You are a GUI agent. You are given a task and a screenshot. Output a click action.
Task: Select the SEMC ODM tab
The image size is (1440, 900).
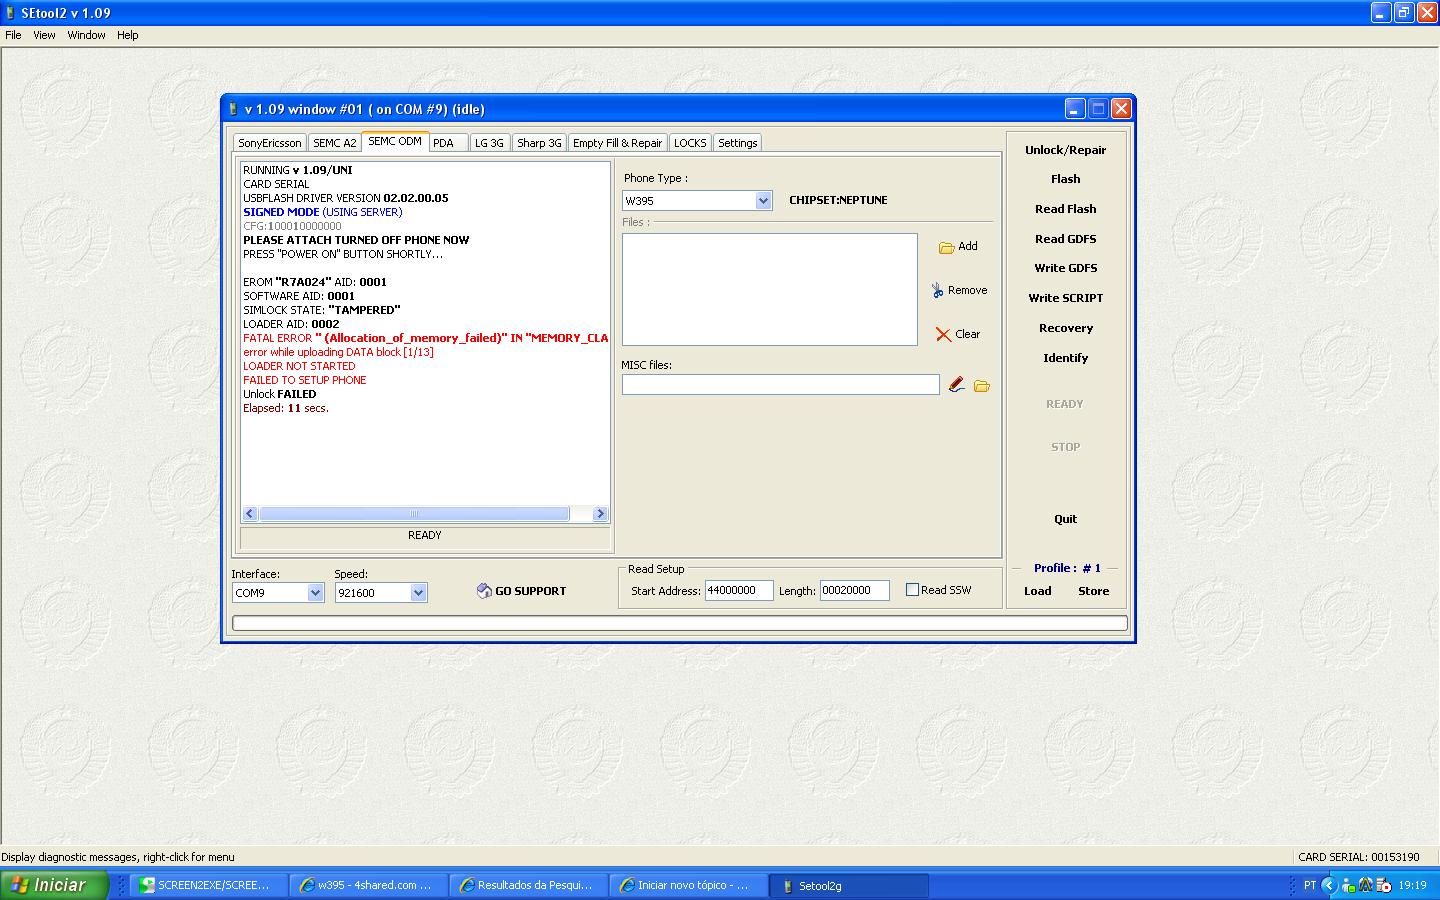pos(395,141)
